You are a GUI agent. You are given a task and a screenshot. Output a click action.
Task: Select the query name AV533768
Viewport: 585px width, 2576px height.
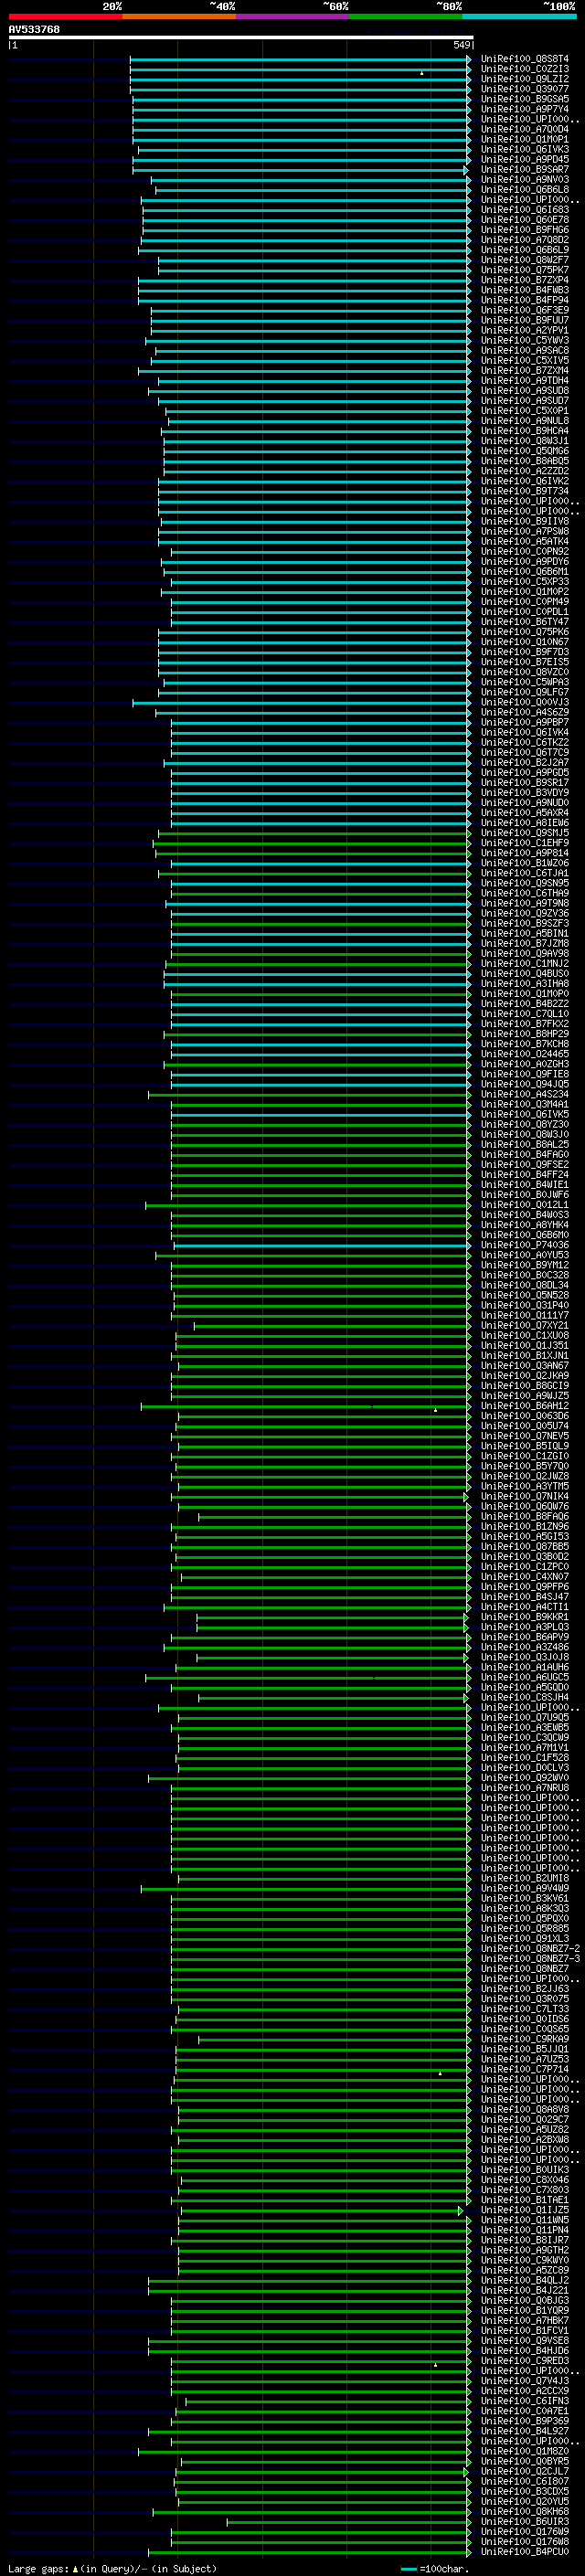coord(34,29)
